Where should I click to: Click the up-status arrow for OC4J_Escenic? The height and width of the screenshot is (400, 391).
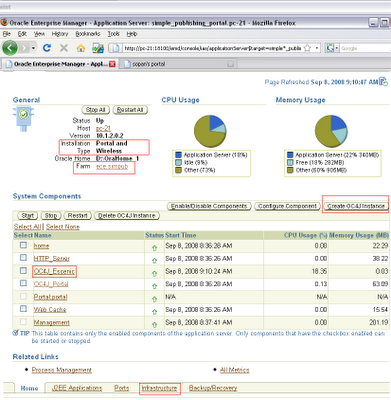[154, 273]
